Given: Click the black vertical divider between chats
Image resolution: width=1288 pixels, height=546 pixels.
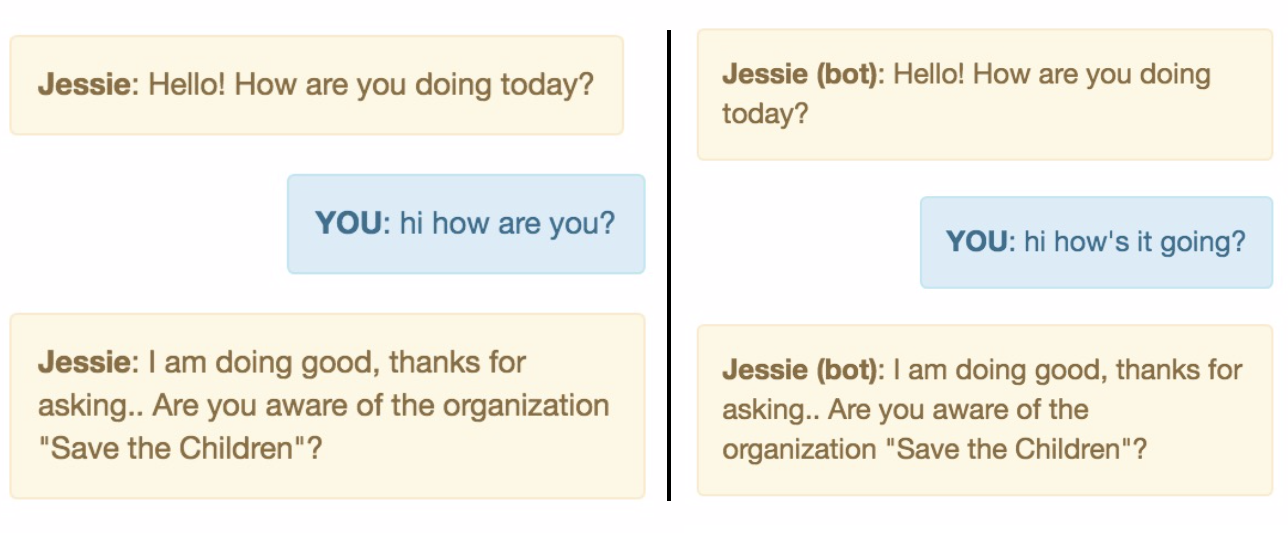Looking at the screenshot, I should [x=669, y=265].
